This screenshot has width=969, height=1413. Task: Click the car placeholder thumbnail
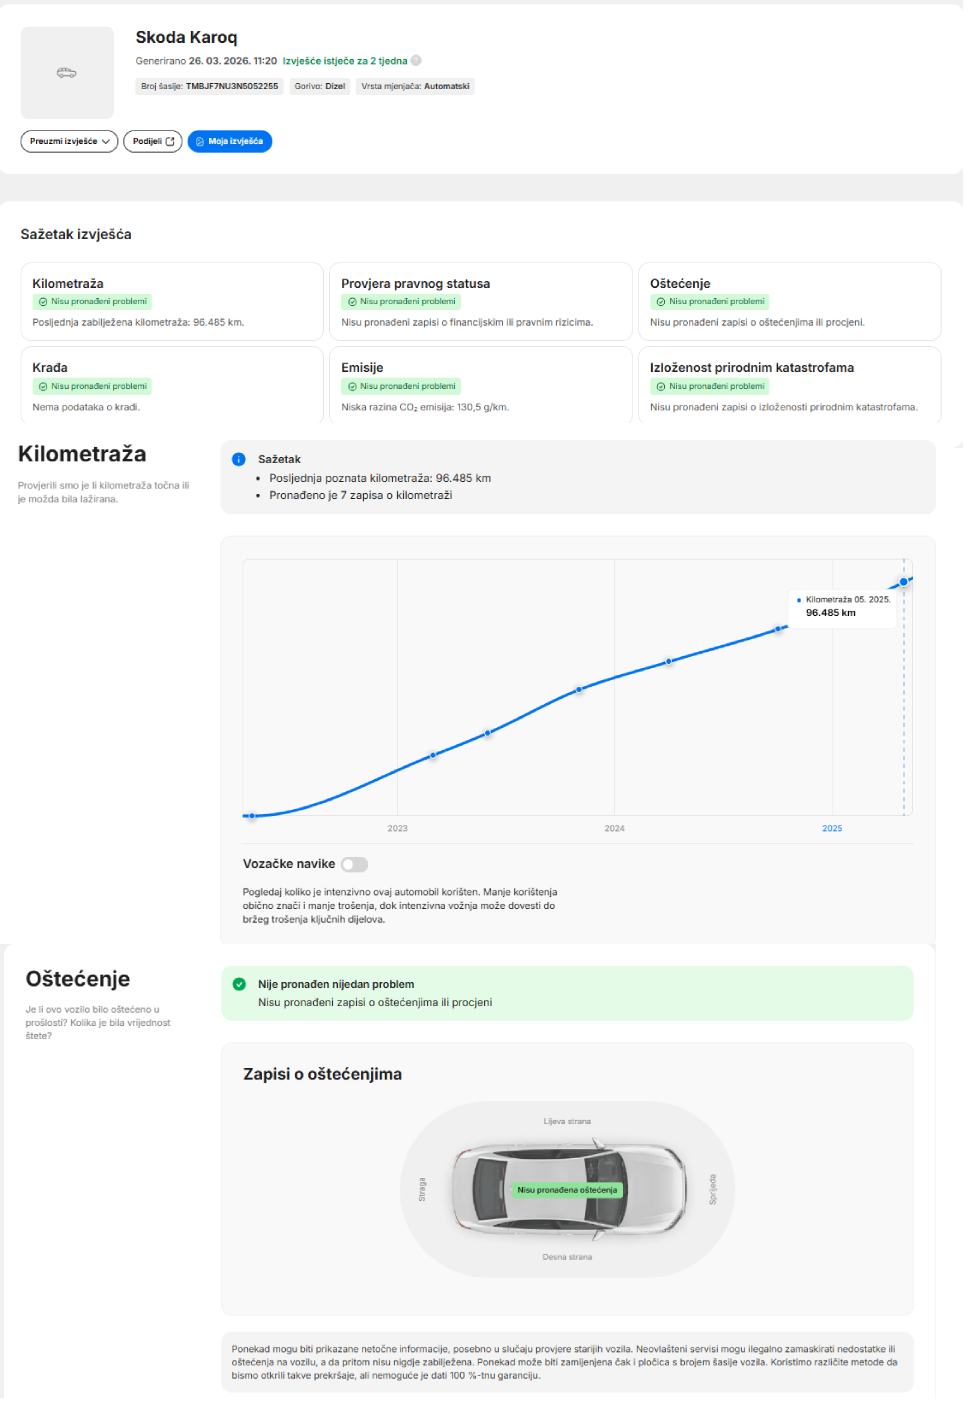pyautogui.click(x=67, y=73)
